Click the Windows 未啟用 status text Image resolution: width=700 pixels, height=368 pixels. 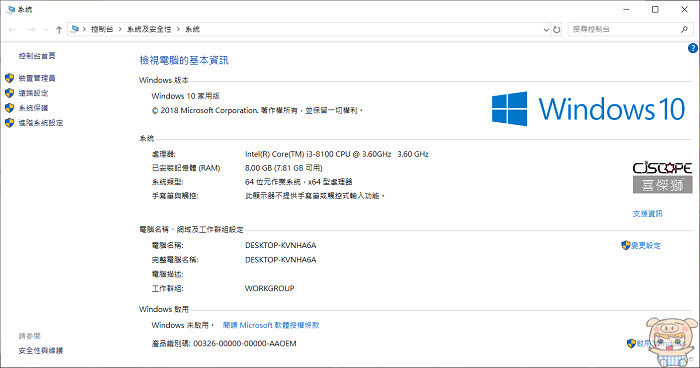182,325
